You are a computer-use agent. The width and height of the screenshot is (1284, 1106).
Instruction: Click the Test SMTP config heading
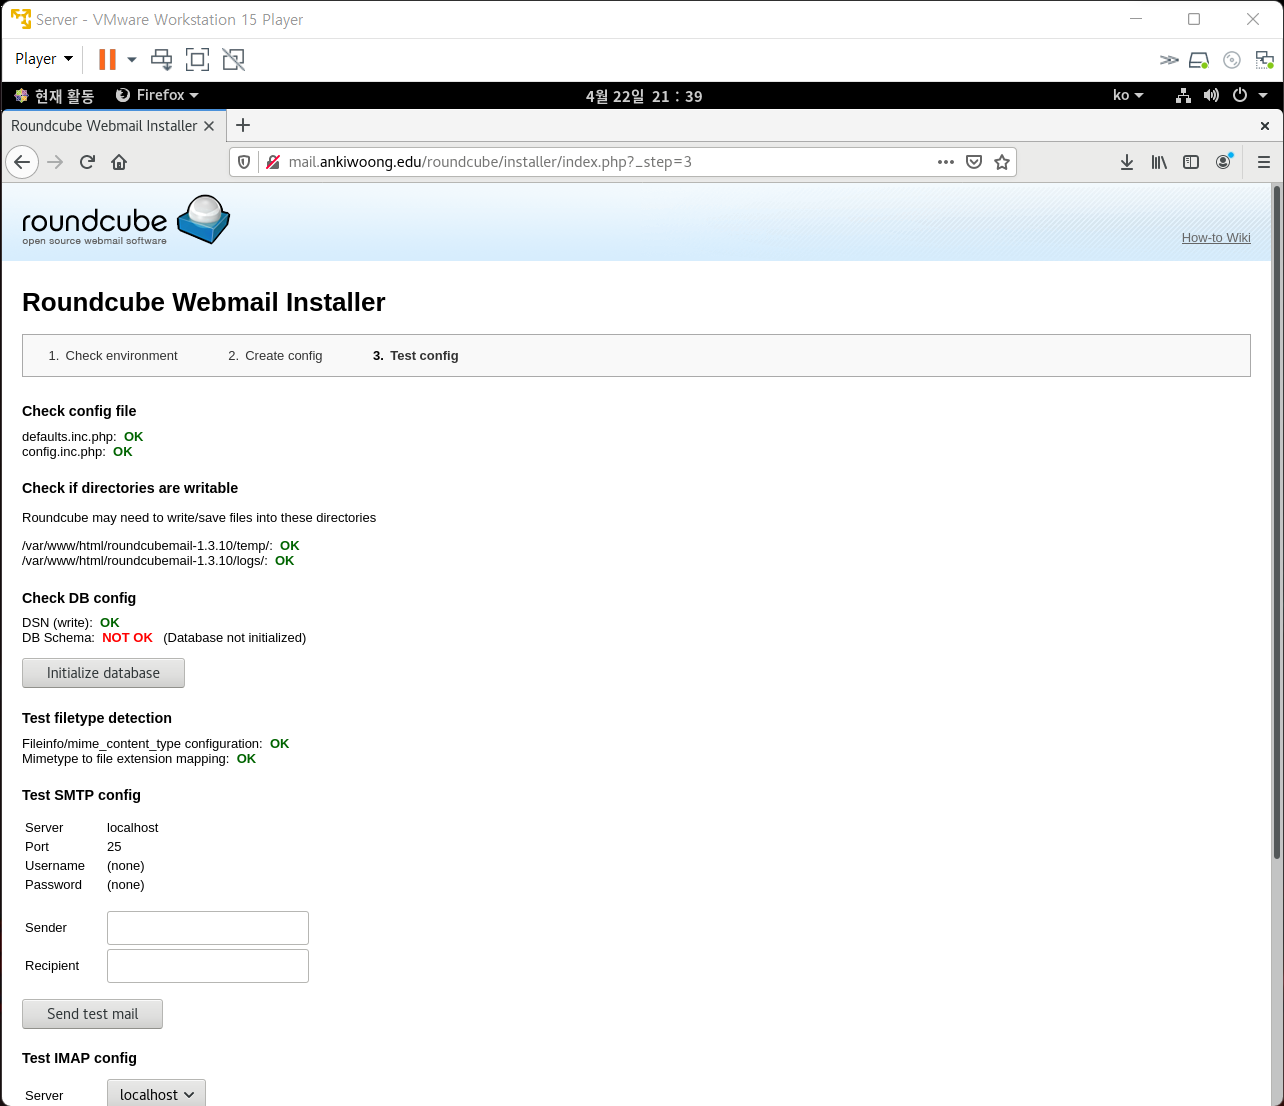click(81, 795)
